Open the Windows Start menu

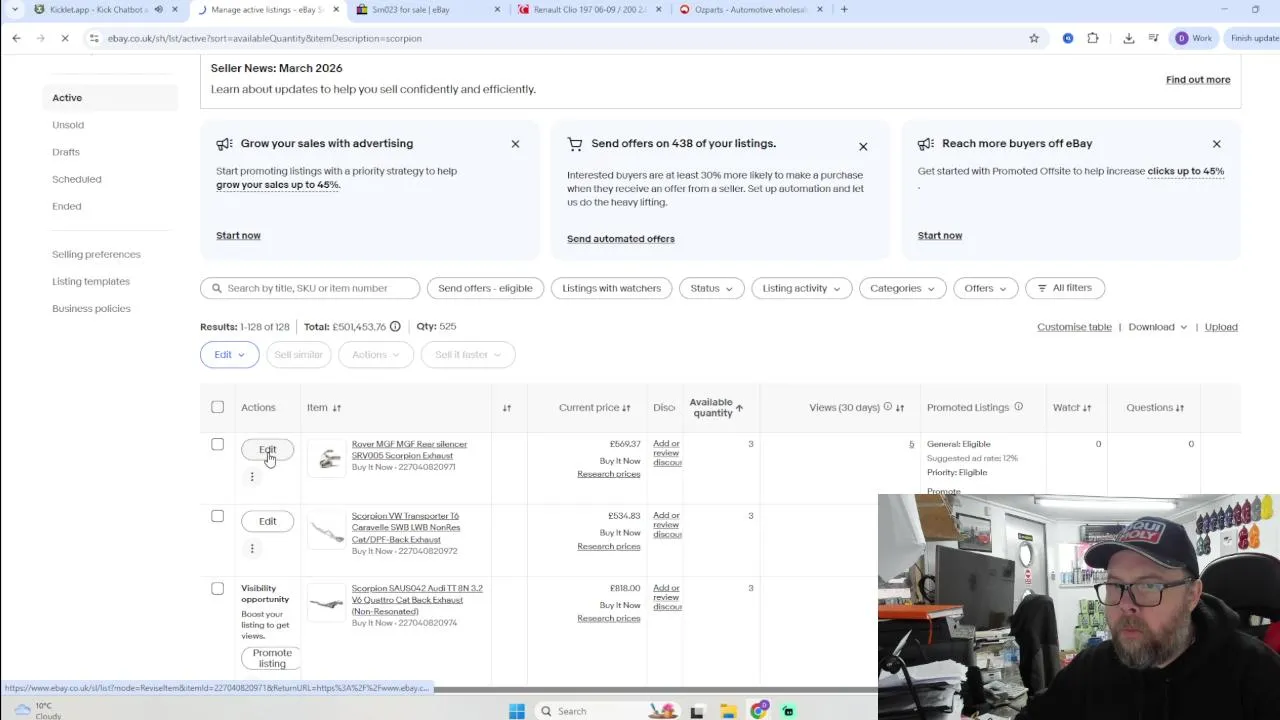coord(517,711)
